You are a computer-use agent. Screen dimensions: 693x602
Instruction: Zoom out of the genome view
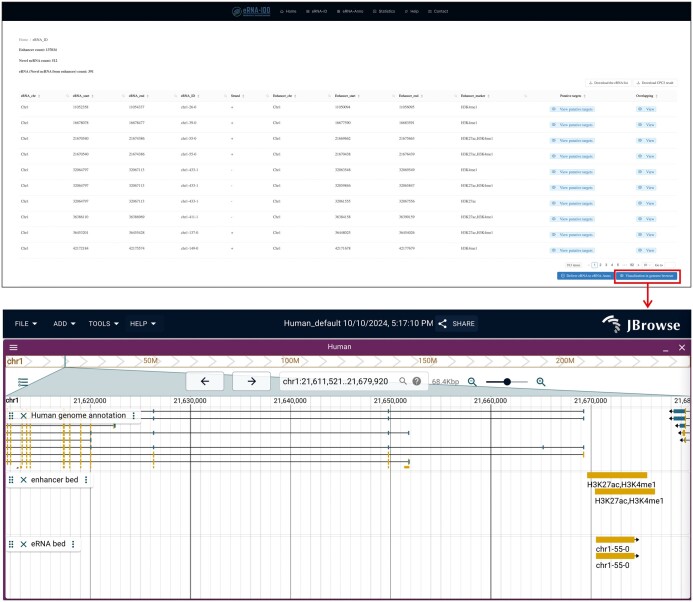pos(472,381)
